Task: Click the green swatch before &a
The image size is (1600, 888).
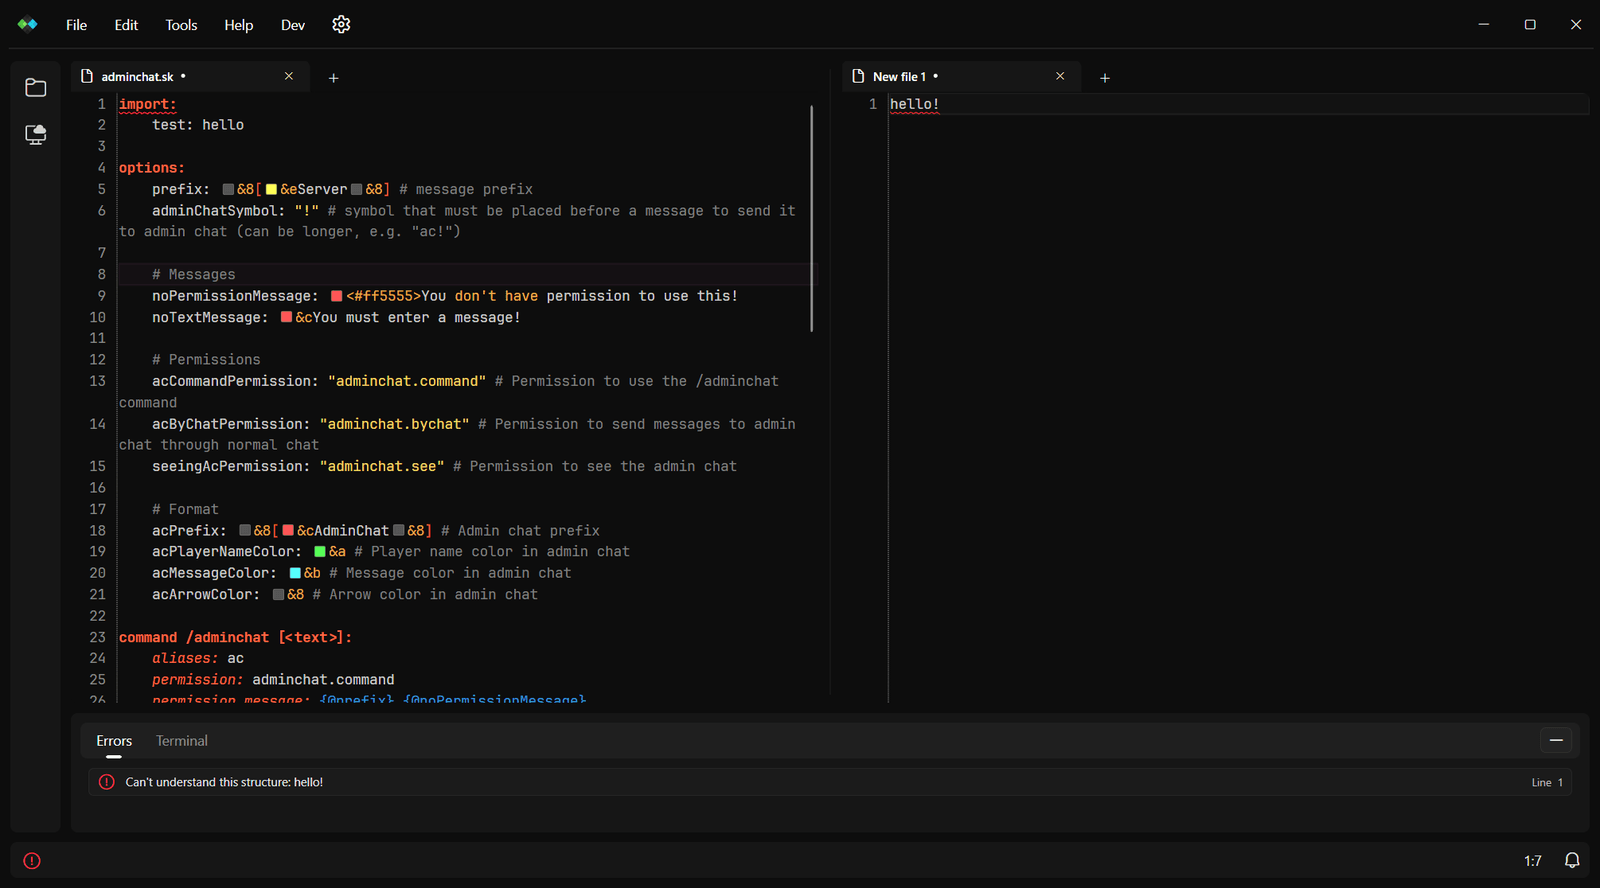Action: [320, 552]
